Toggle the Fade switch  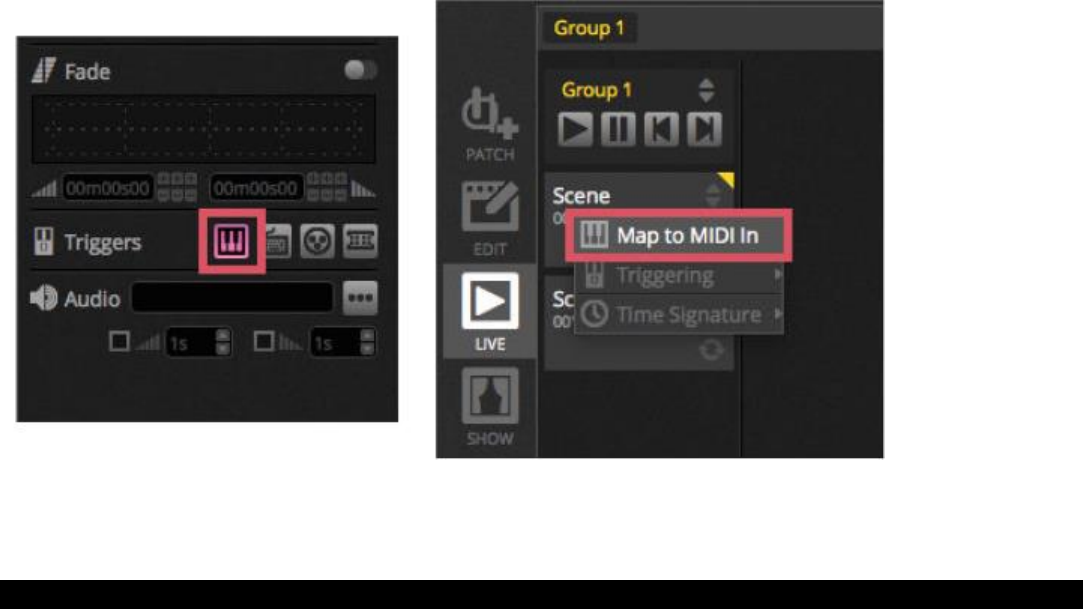tap(361, 70)
